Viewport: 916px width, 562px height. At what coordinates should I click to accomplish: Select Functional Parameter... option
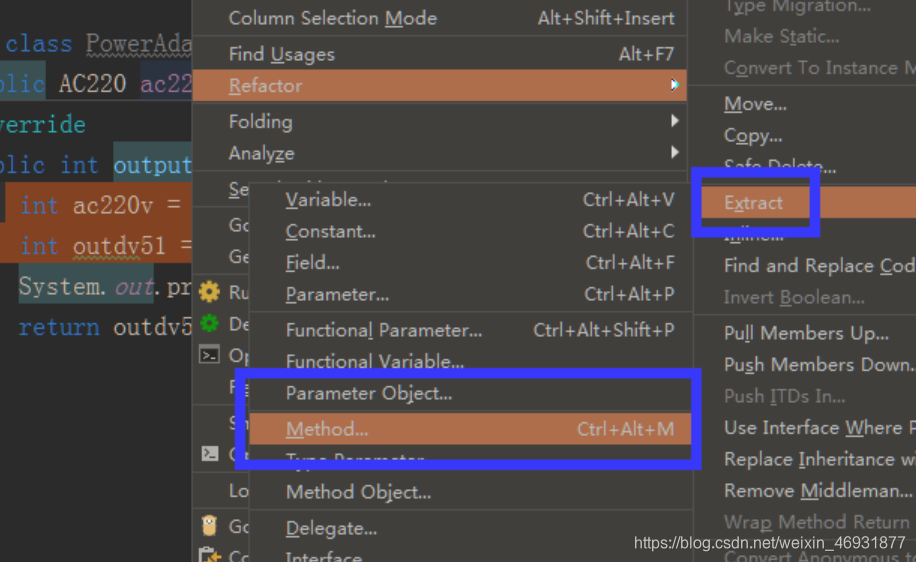471,331
